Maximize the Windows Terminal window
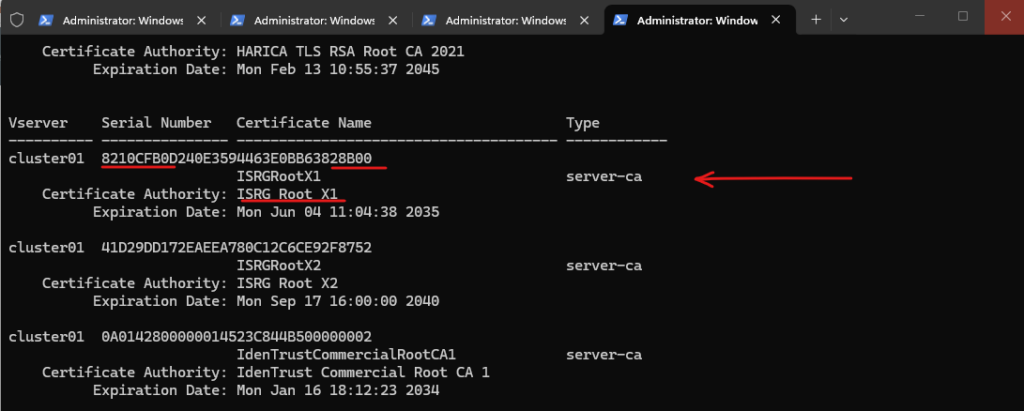 click(963, 17)
